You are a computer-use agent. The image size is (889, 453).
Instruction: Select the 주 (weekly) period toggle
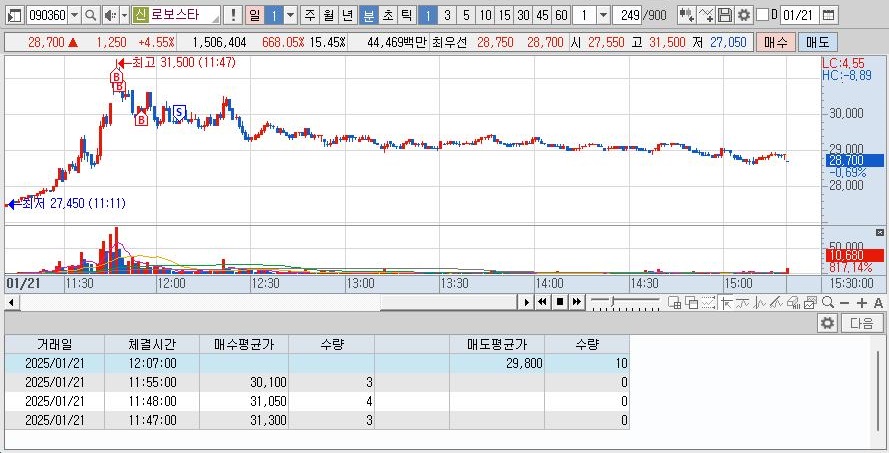309,15
